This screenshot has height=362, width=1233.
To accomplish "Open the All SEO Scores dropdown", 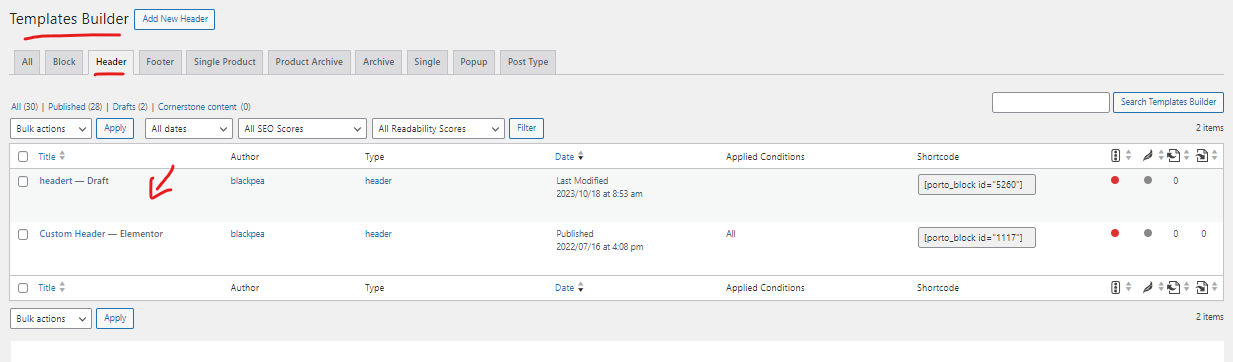I will (x=303, y=128).
